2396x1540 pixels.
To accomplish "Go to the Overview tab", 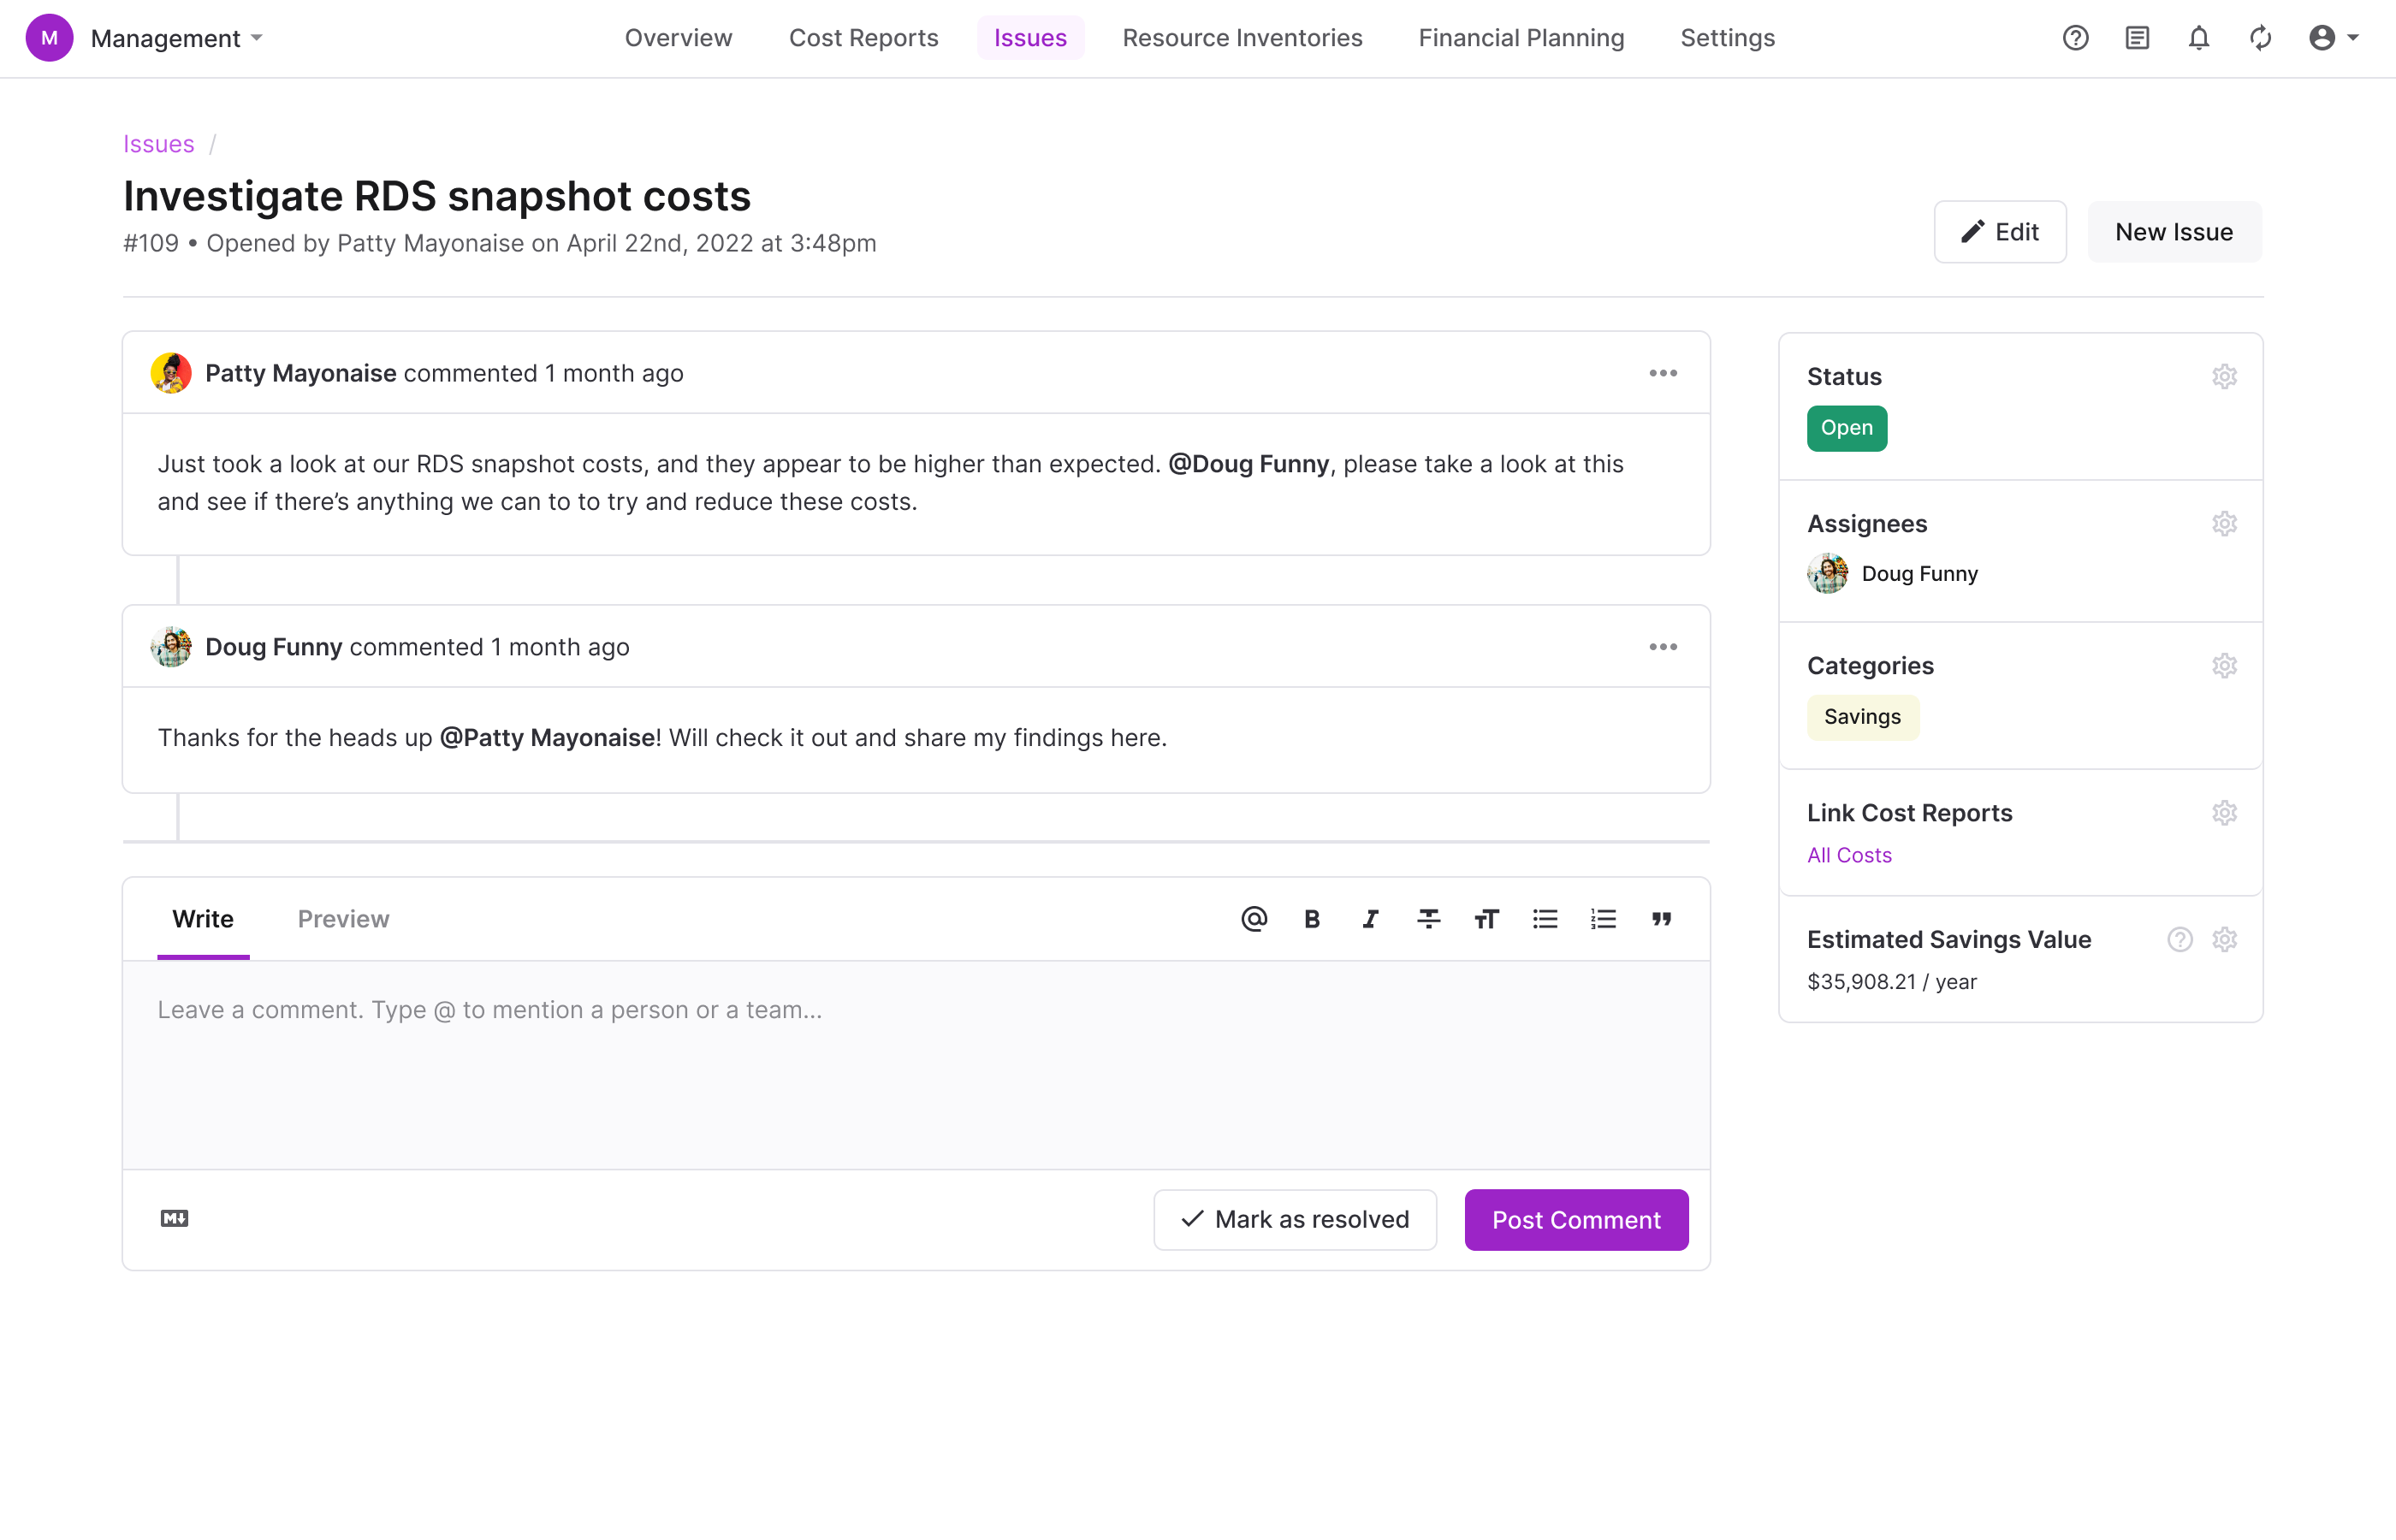I will 678,38.
